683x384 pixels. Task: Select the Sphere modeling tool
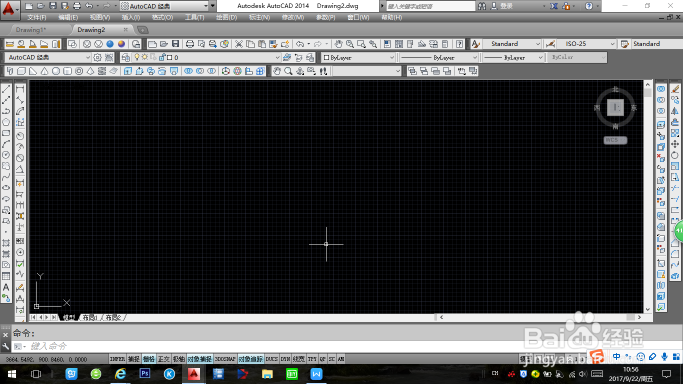pyautogui.click(x=56, y=71)
